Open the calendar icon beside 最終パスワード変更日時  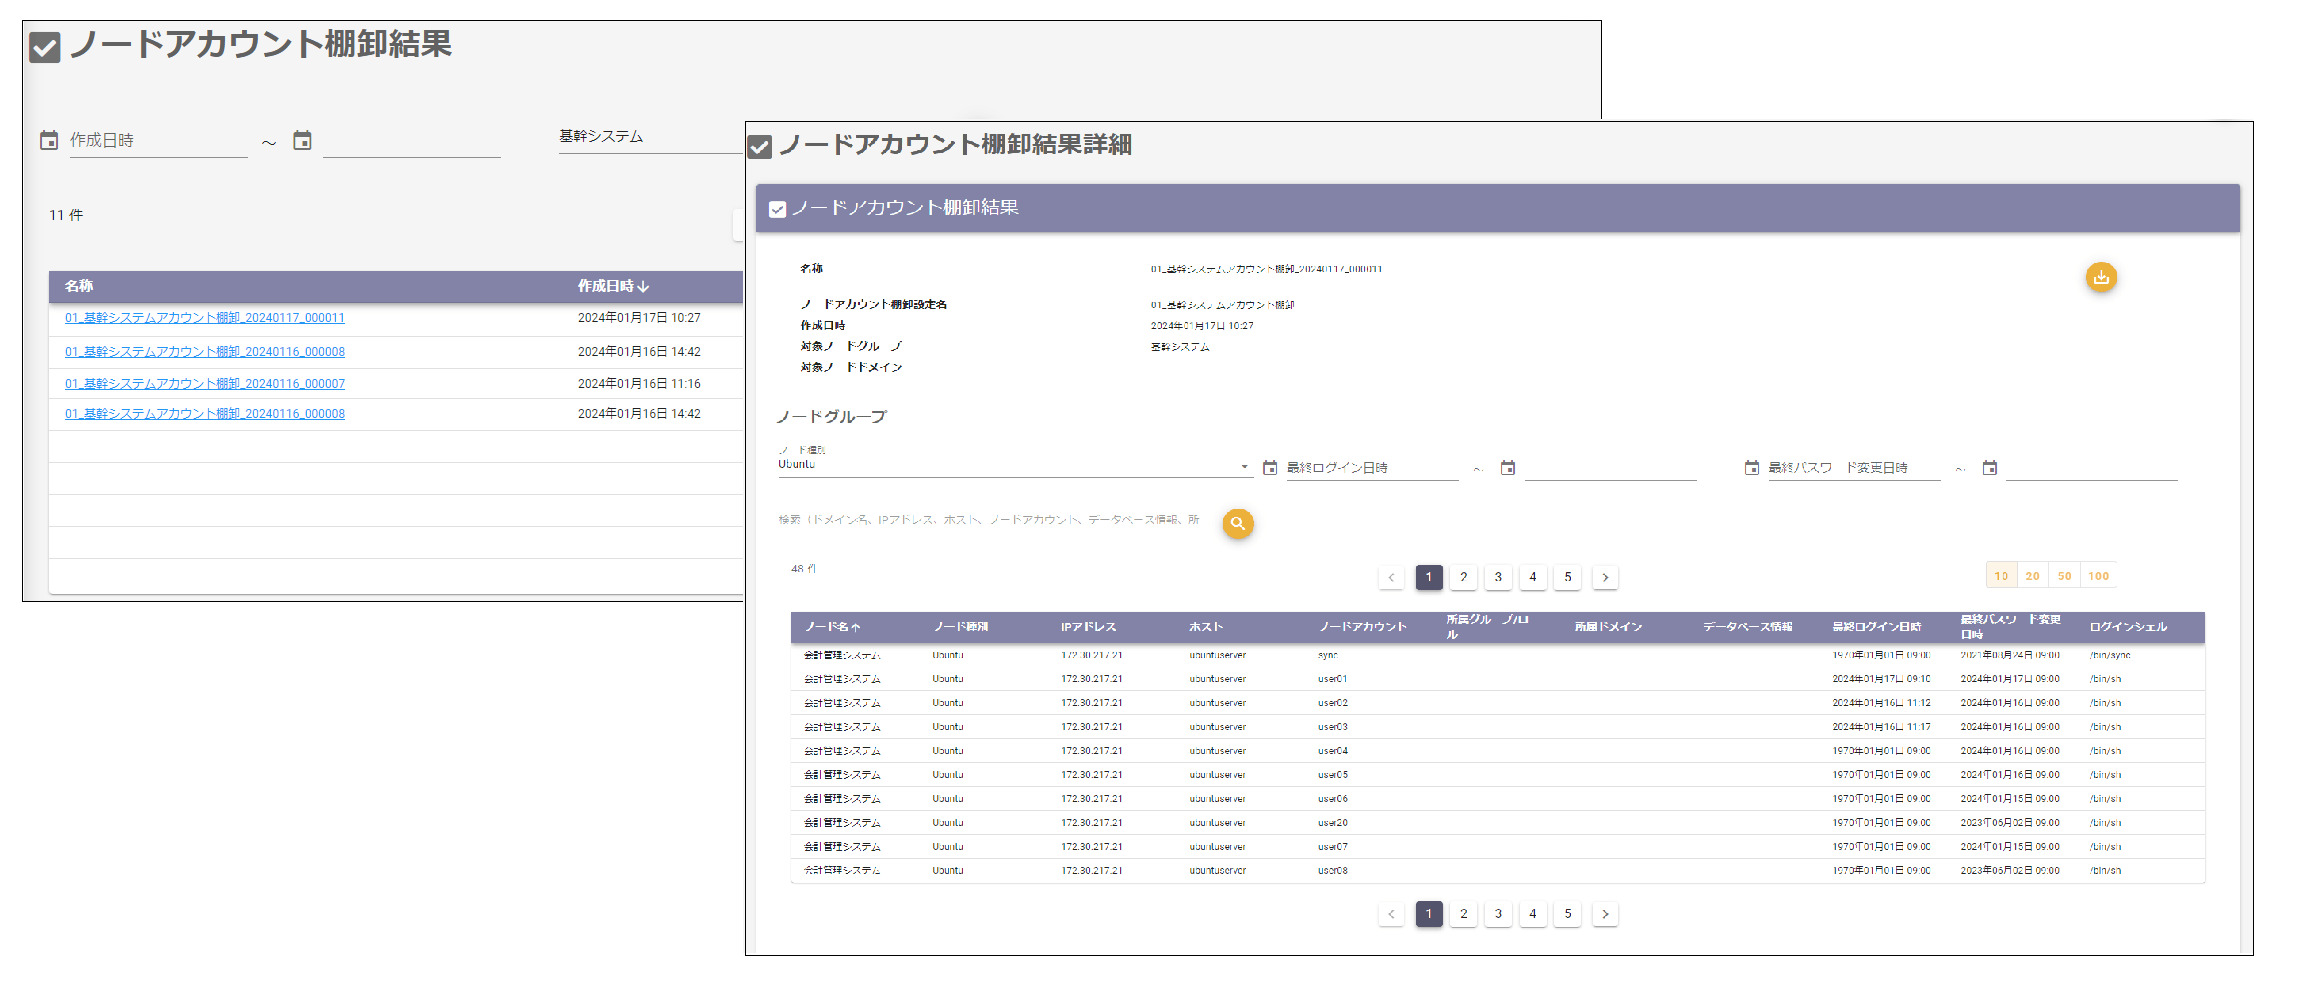[x=1752, y=466]
